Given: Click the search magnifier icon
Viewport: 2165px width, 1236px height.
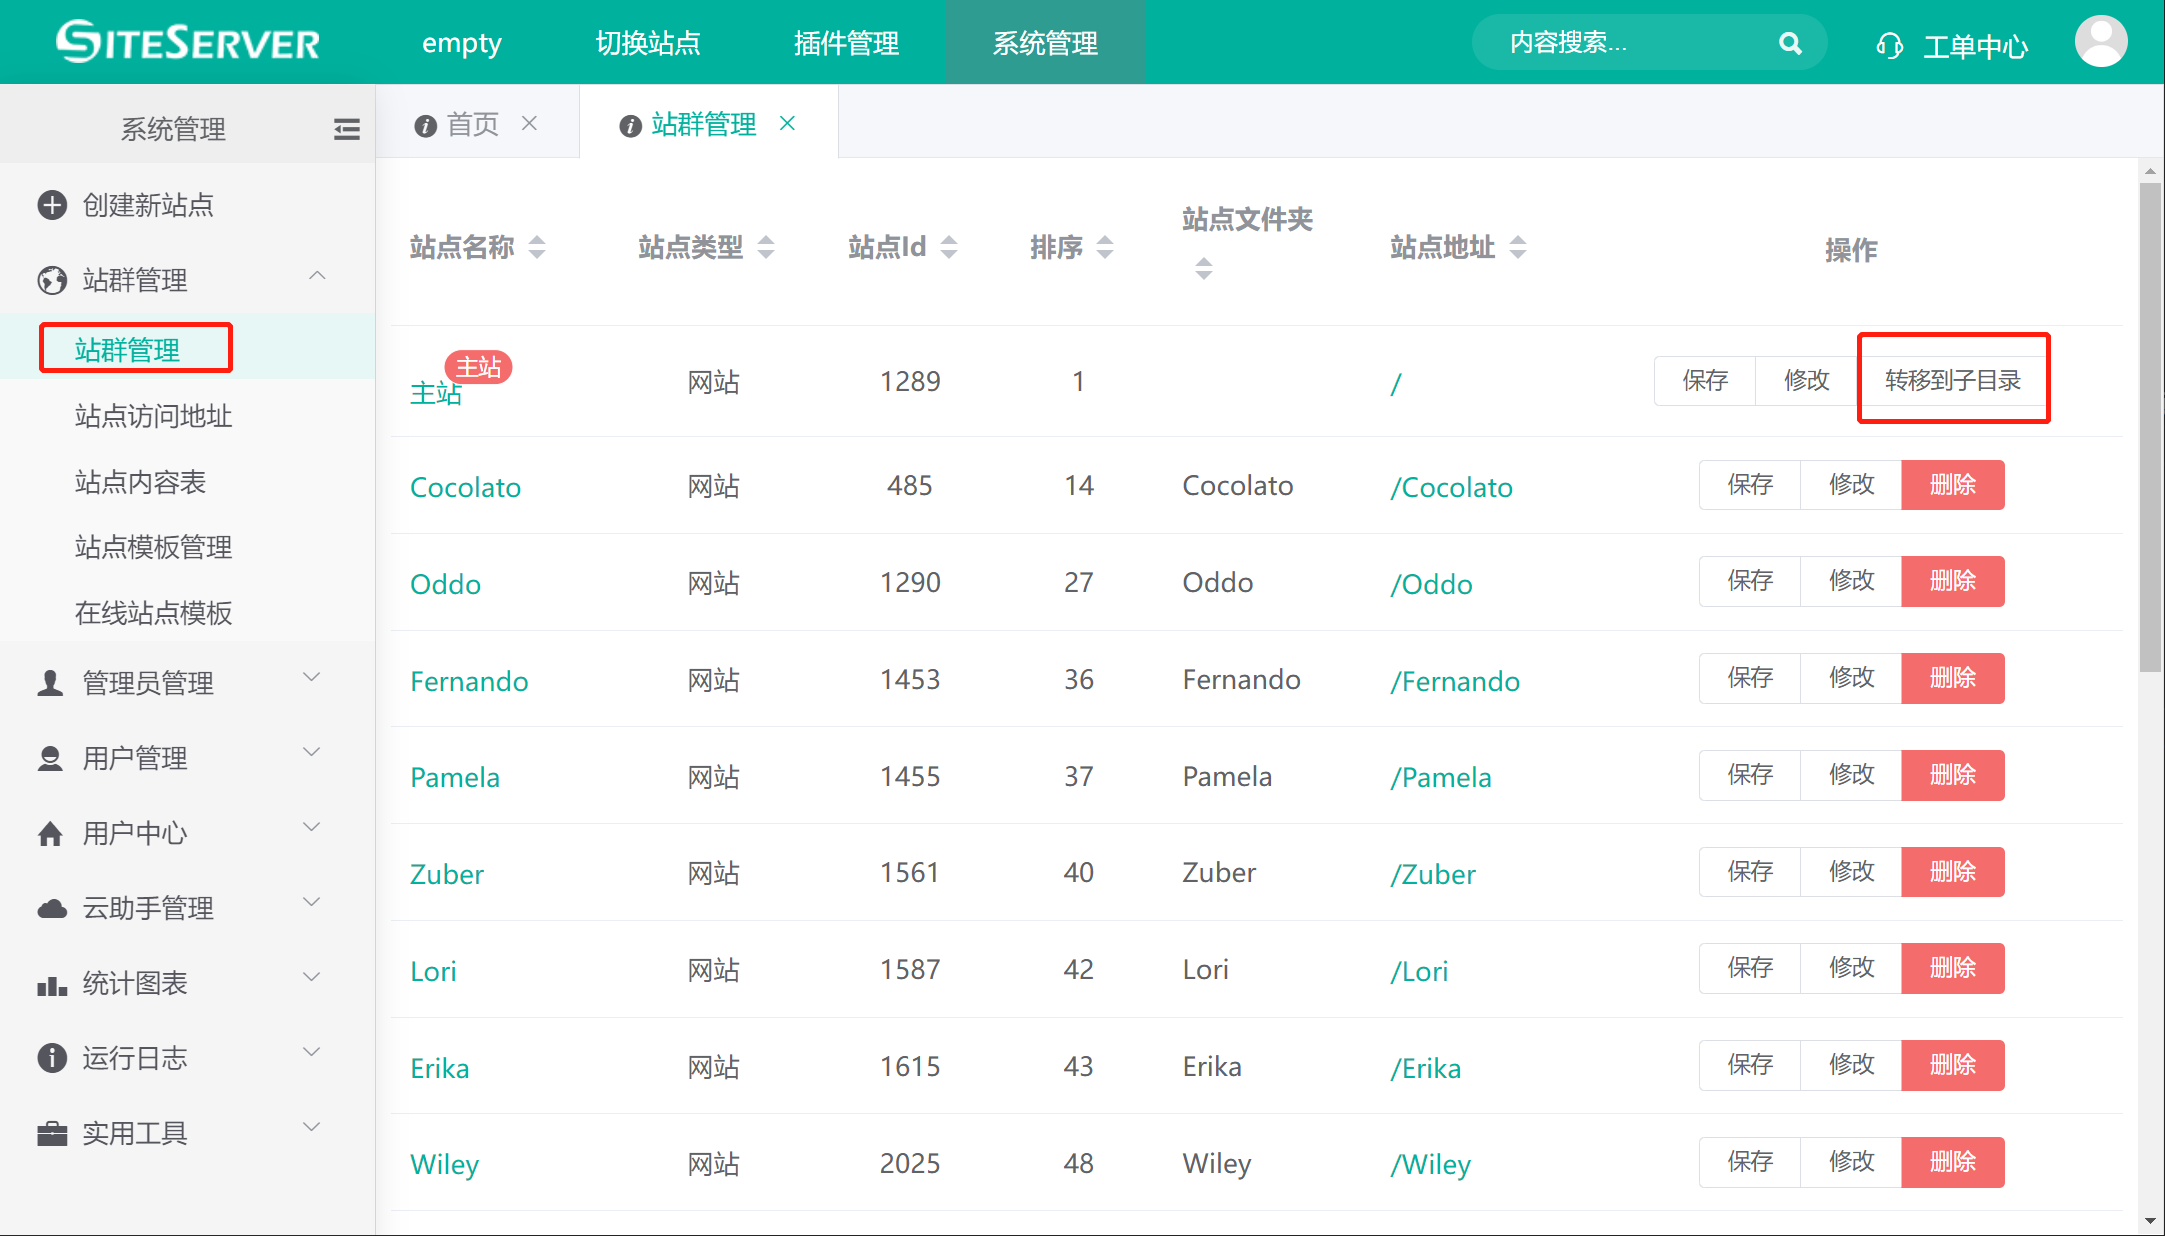Looking at the screenshot, I should tap(1790, 43).
